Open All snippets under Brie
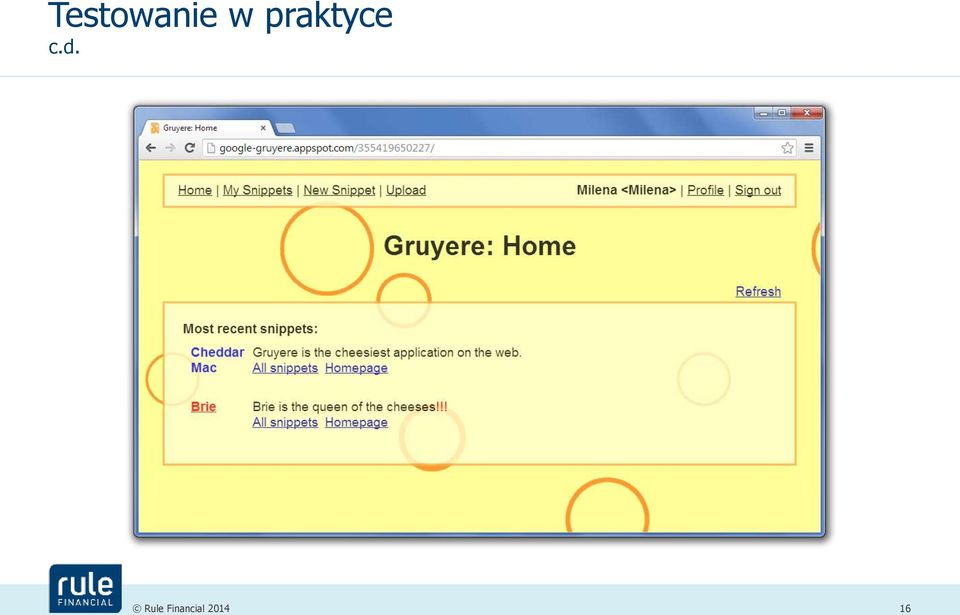This screenshot has width=960, height=615. pyautogui.click(x=285, y=422)
